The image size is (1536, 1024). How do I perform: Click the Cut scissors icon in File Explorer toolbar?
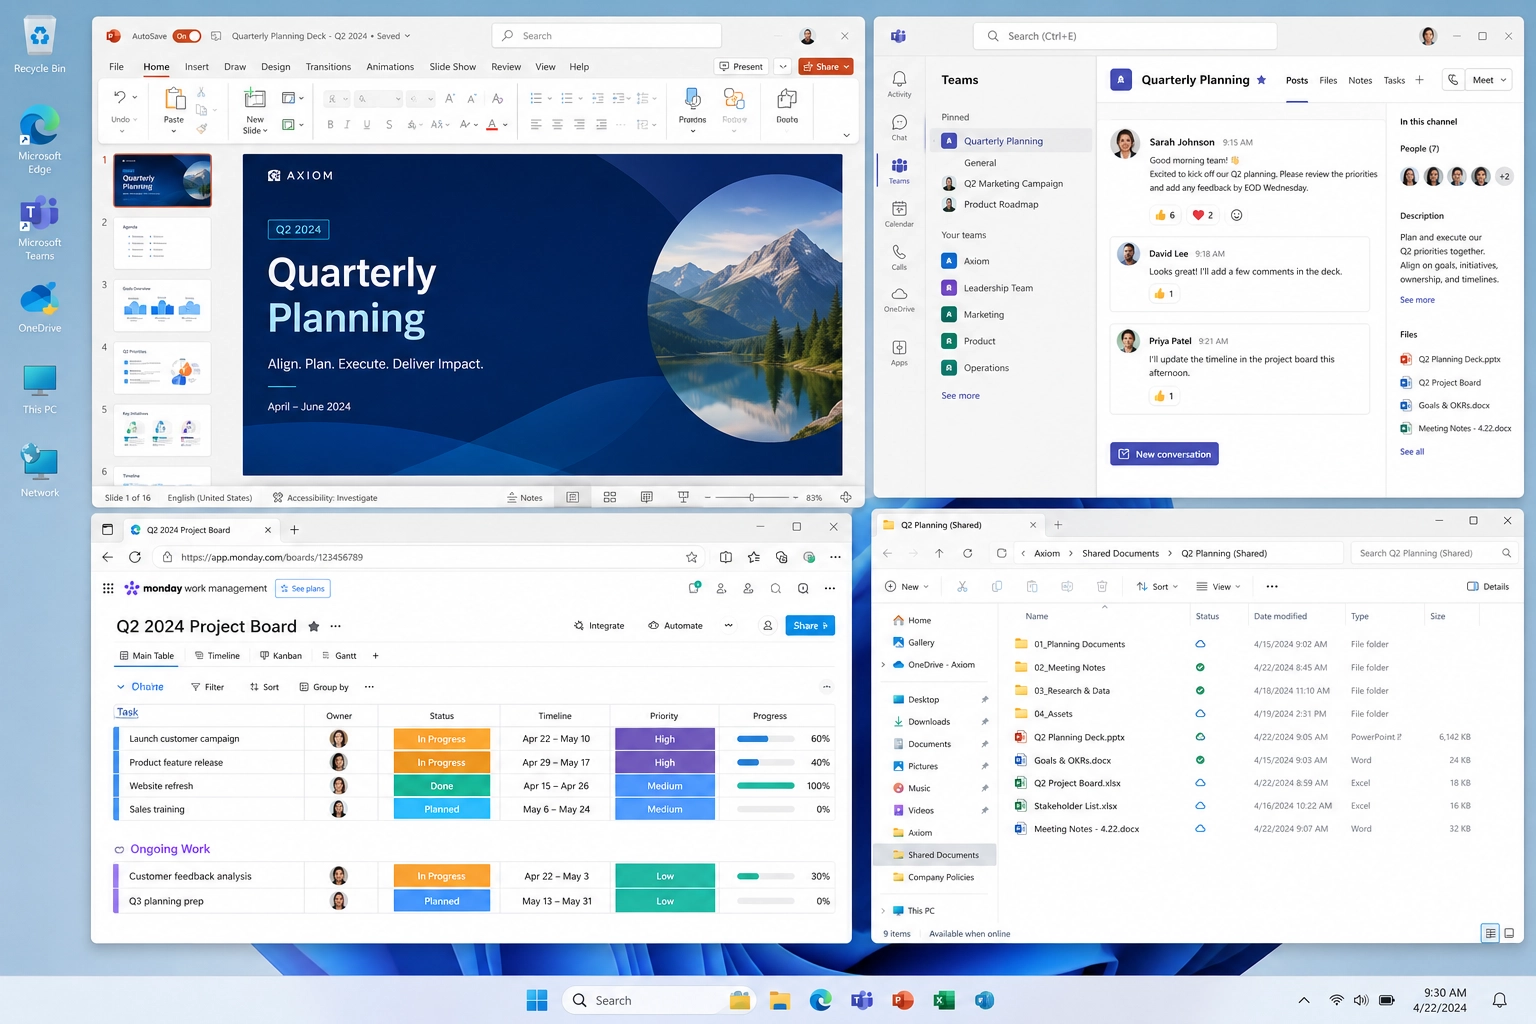(962, 586)
